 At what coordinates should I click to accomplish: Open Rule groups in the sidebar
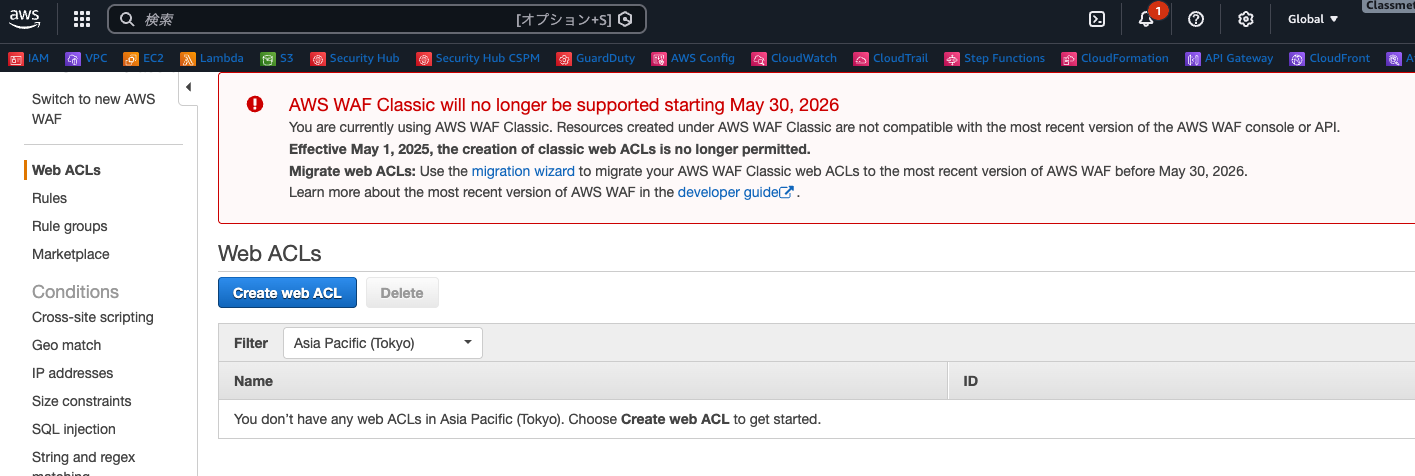pos(70,226)
